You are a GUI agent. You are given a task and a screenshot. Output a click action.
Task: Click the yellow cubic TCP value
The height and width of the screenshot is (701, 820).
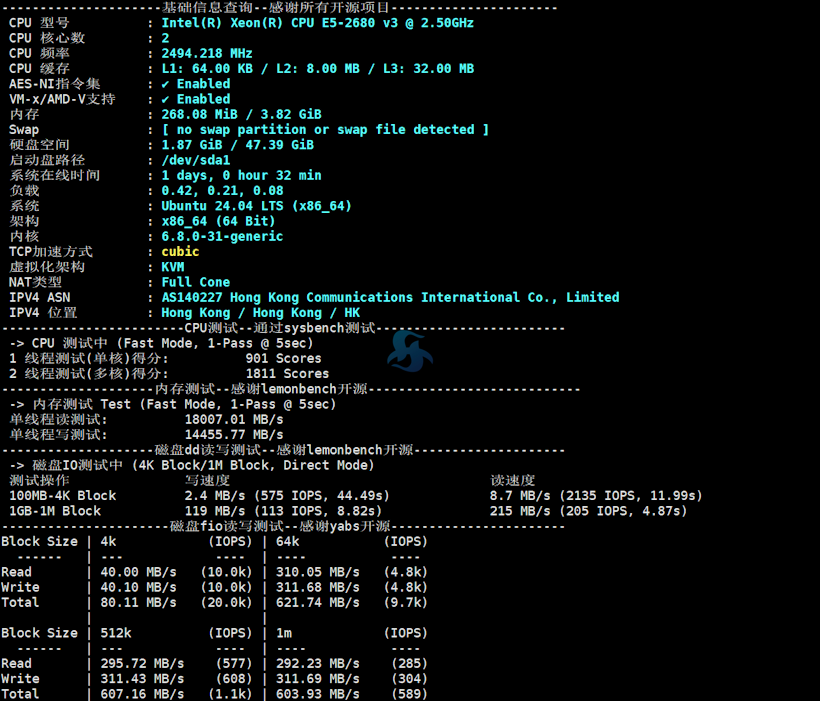180,252
